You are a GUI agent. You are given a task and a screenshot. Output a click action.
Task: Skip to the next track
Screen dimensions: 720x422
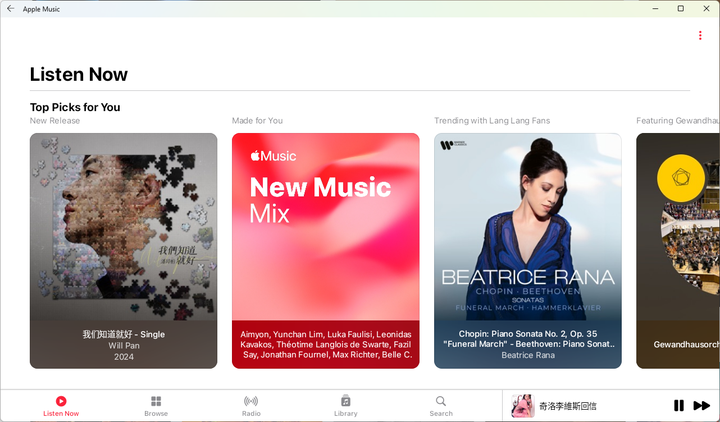point(702,405)
